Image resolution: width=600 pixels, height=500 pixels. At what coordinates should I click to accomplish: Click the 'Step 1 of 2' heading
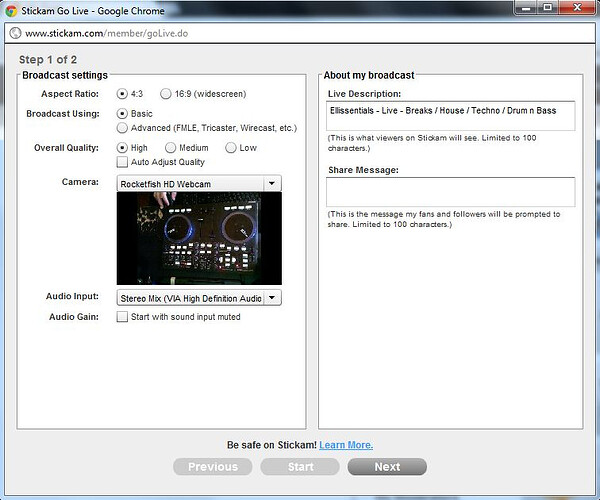pyautogui.click(x=48, y=60)
